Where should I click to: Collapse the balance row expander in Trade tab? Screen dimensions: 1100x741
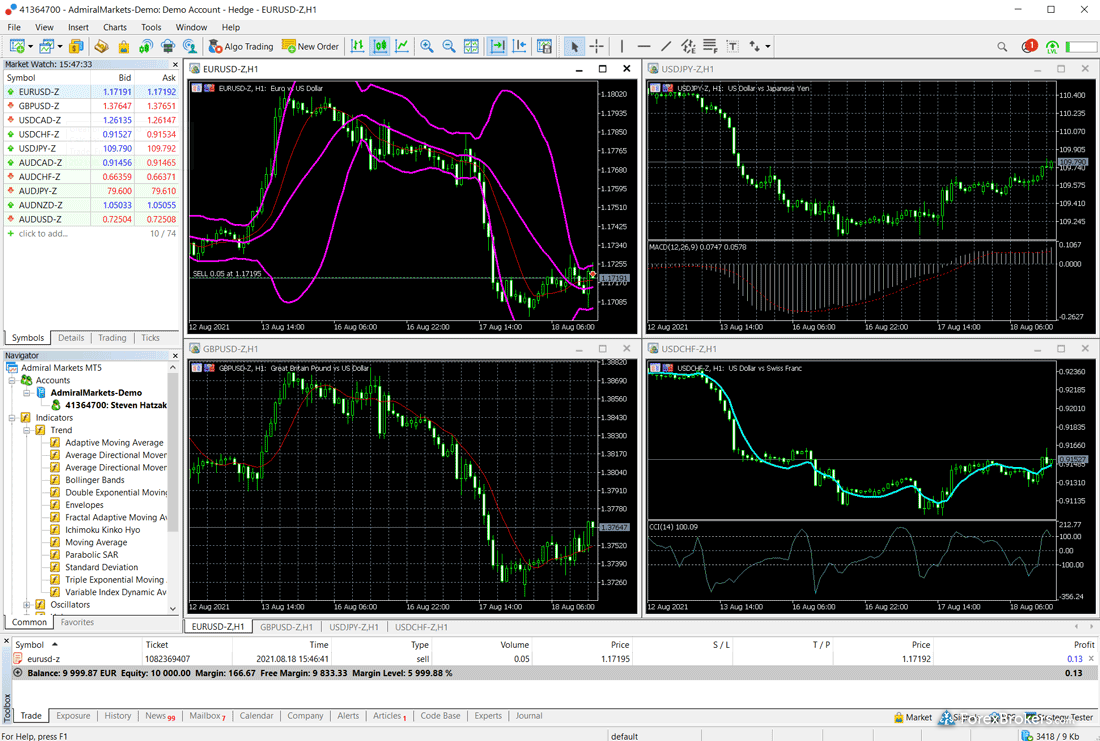click(18, 672)
